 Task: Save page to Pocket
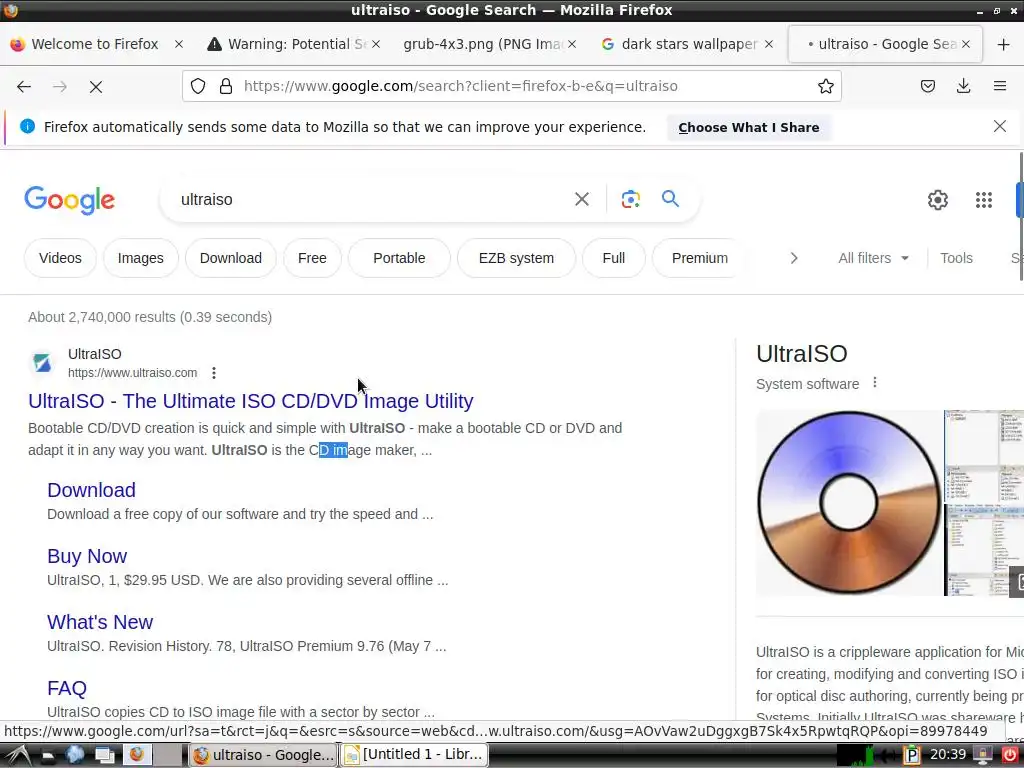click(928, 86)
